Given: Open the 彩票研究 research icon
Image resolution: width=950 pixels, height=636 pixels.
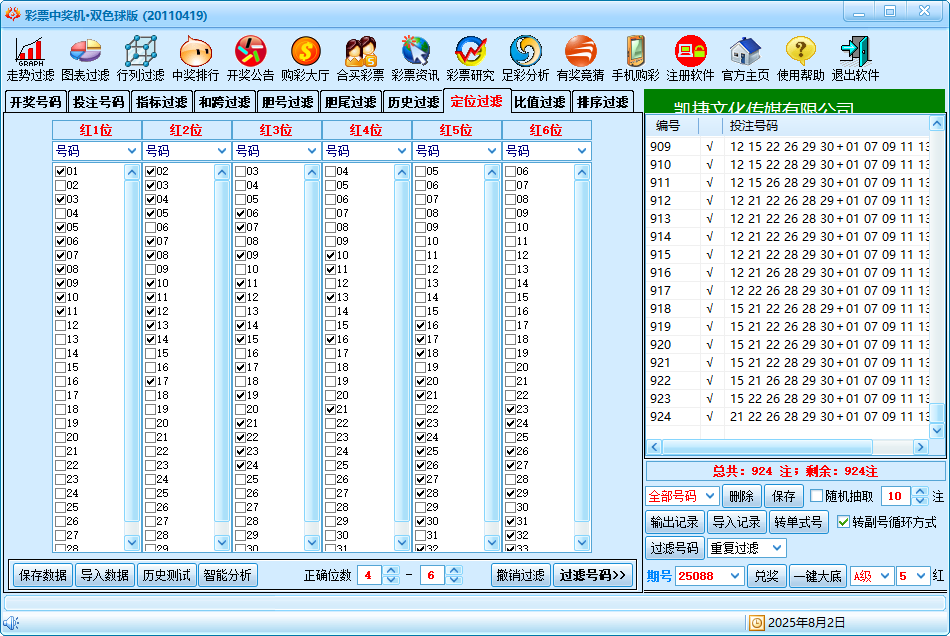Looking at the screenshot, I should point(470,51).
